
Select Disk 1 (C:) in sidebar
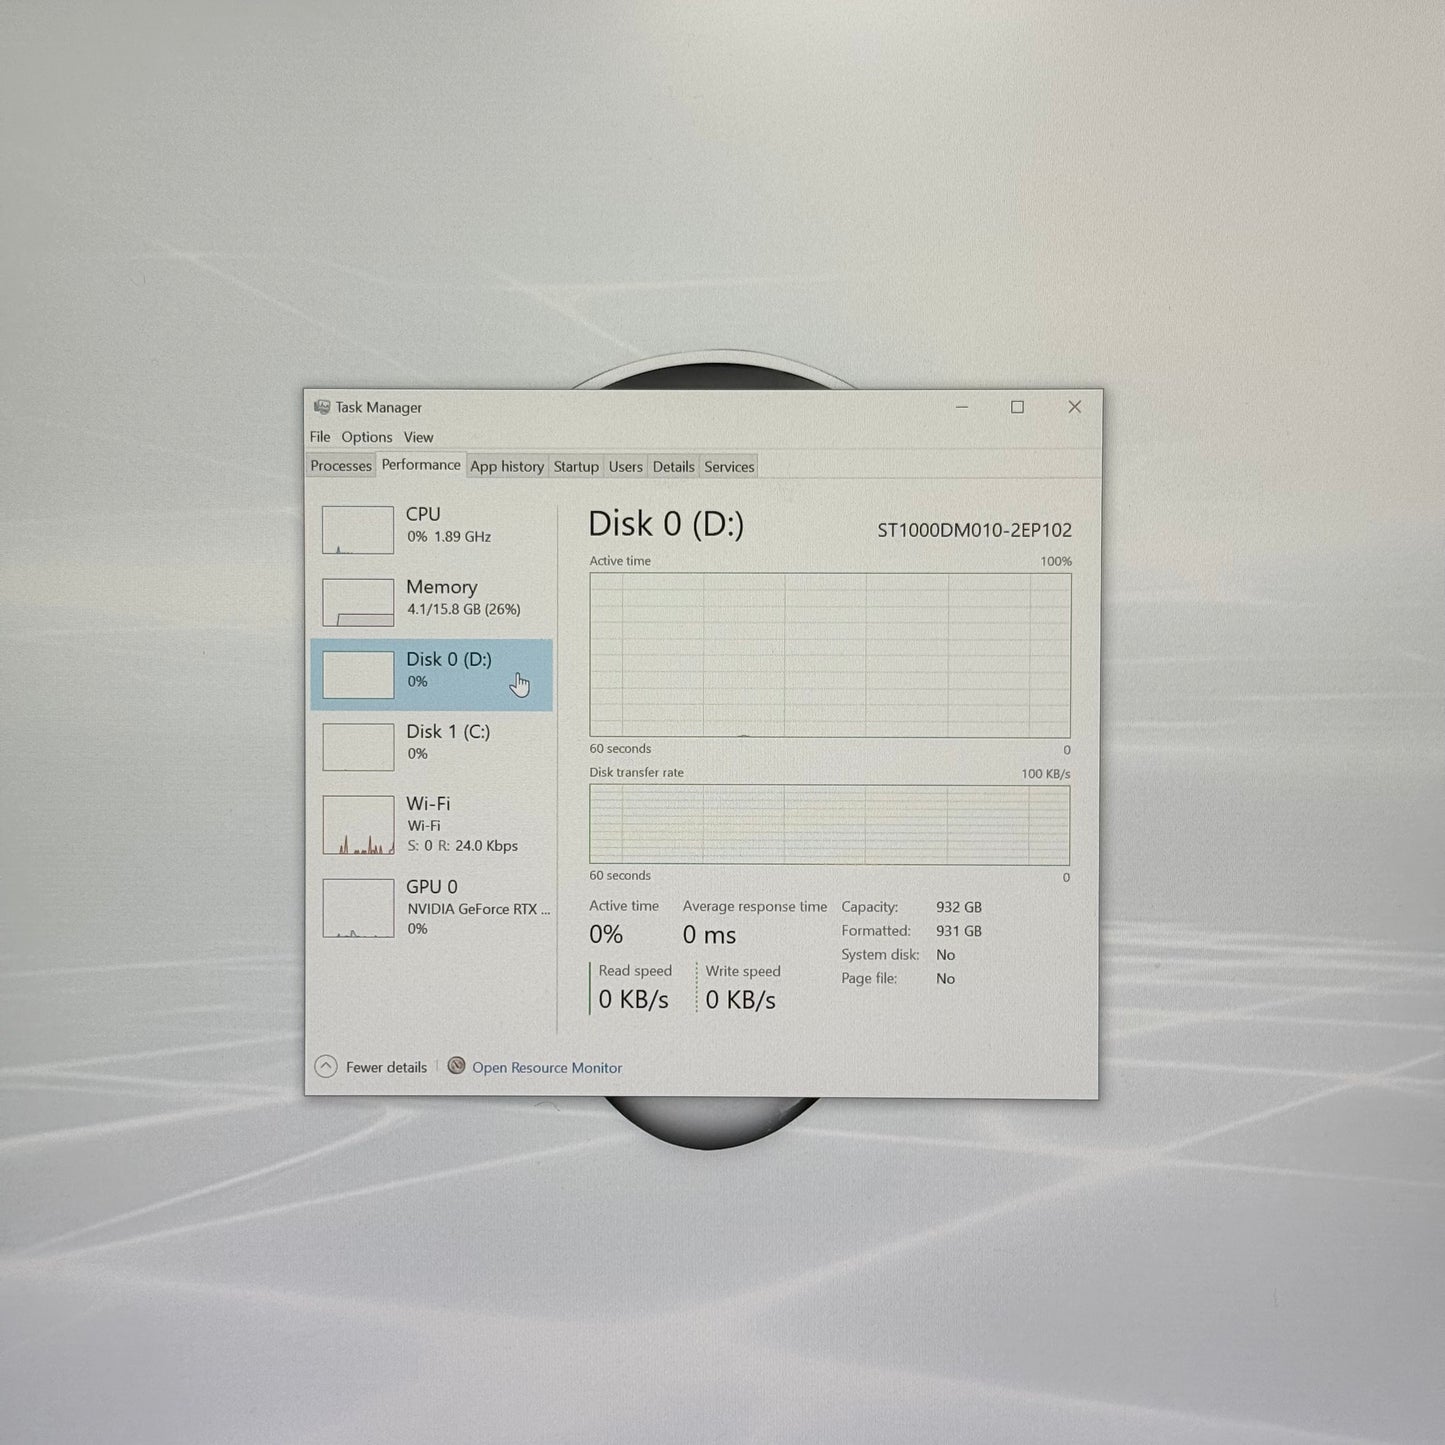pyautogui.click(x=431, y=746)
